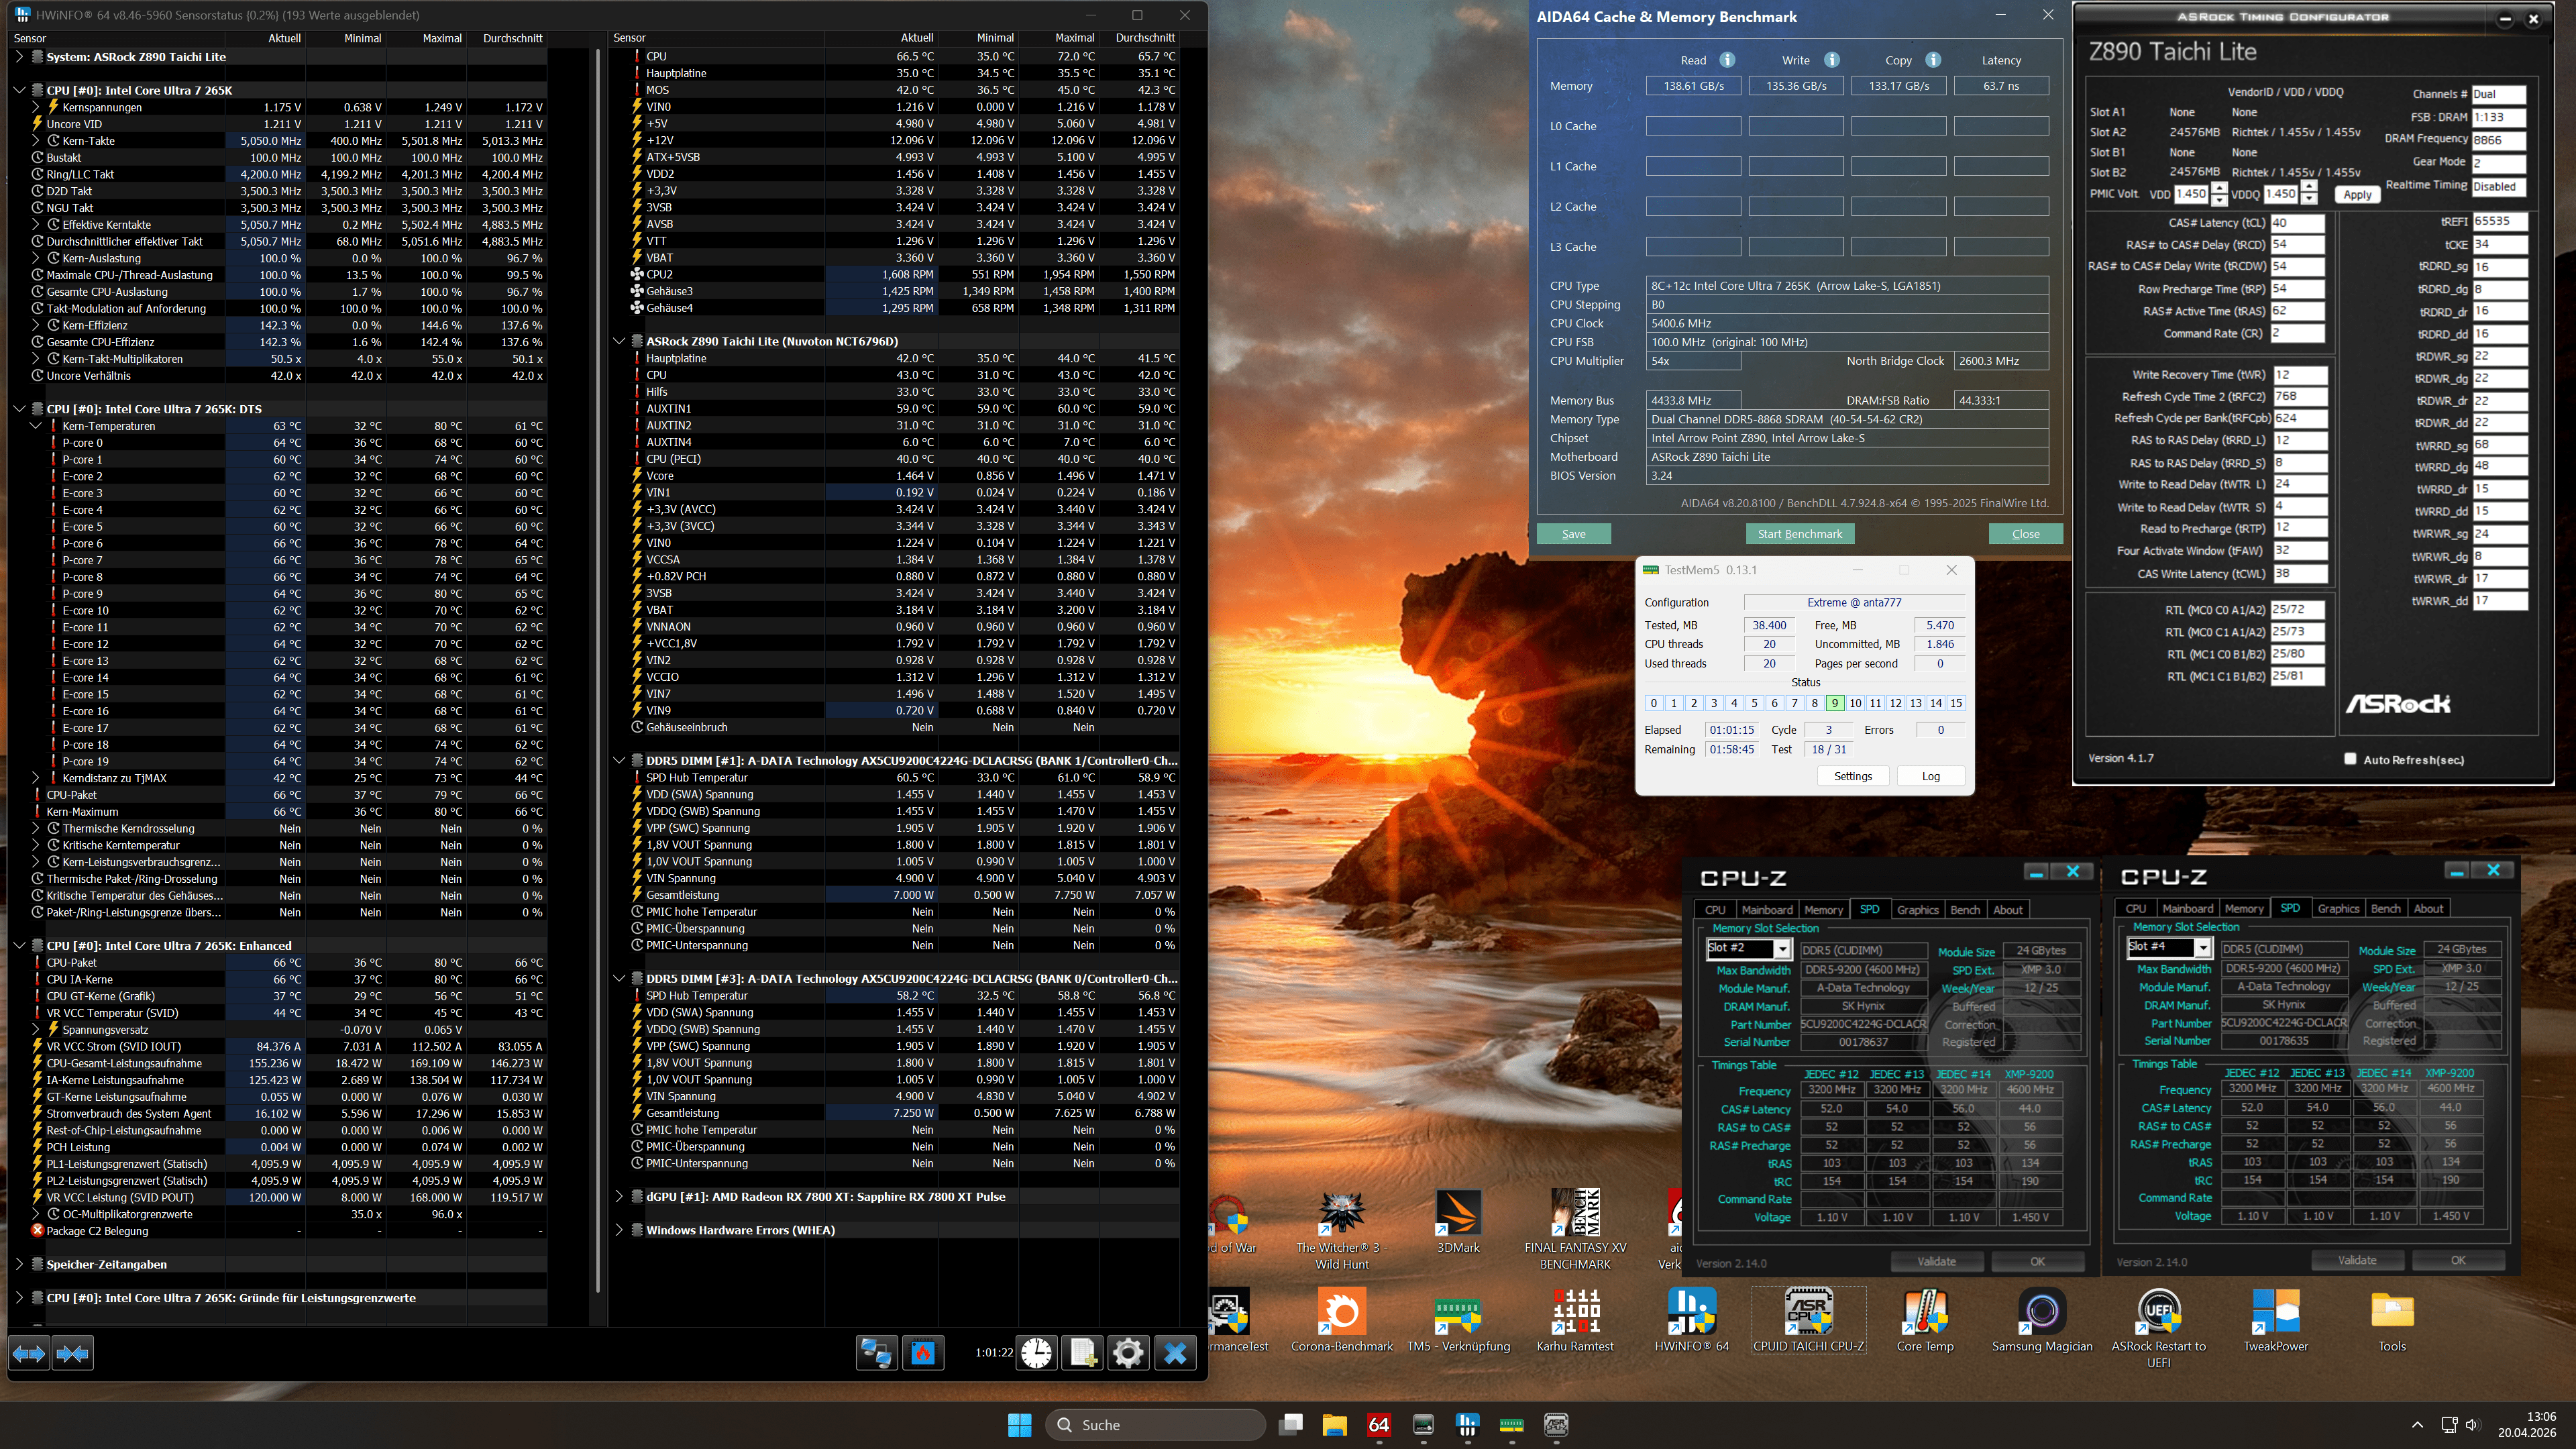Click HWiNFO expand columns arrows button
This screenshot has height=1449, width=2576.
(28, 1353)
